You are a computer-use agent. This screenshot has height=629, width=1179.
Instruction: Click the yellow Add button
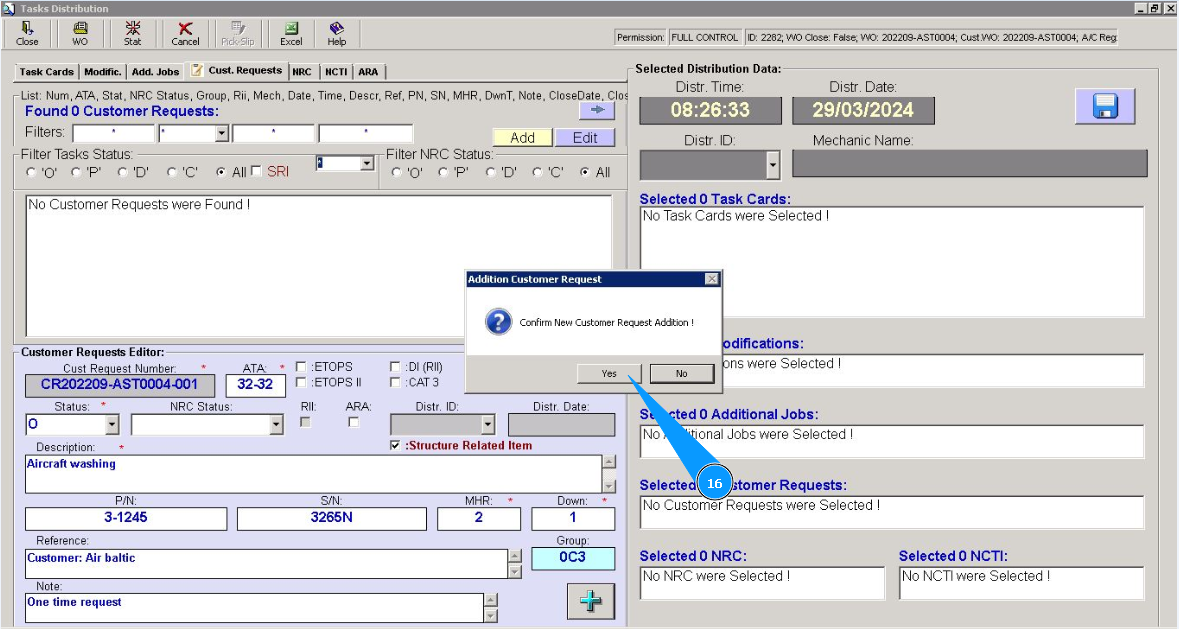pyautogui.click(x=523, y=138)
